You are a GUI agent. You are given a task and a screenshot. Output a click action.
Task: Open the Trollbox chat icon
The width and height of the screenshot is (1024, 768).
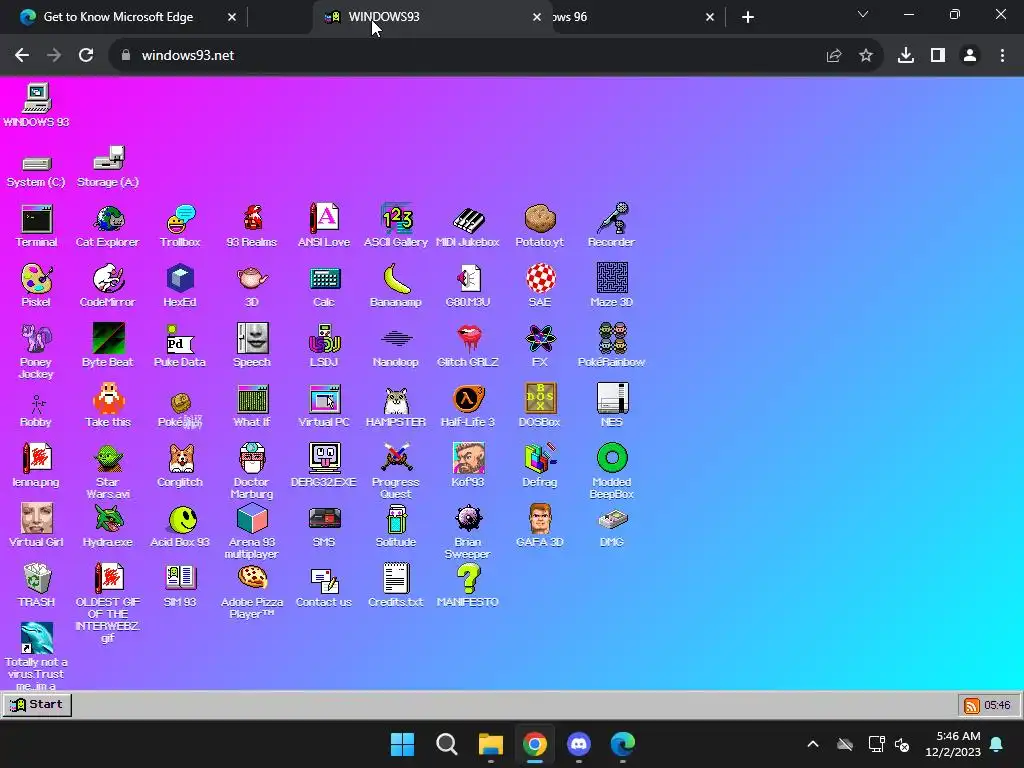(180, 226)
